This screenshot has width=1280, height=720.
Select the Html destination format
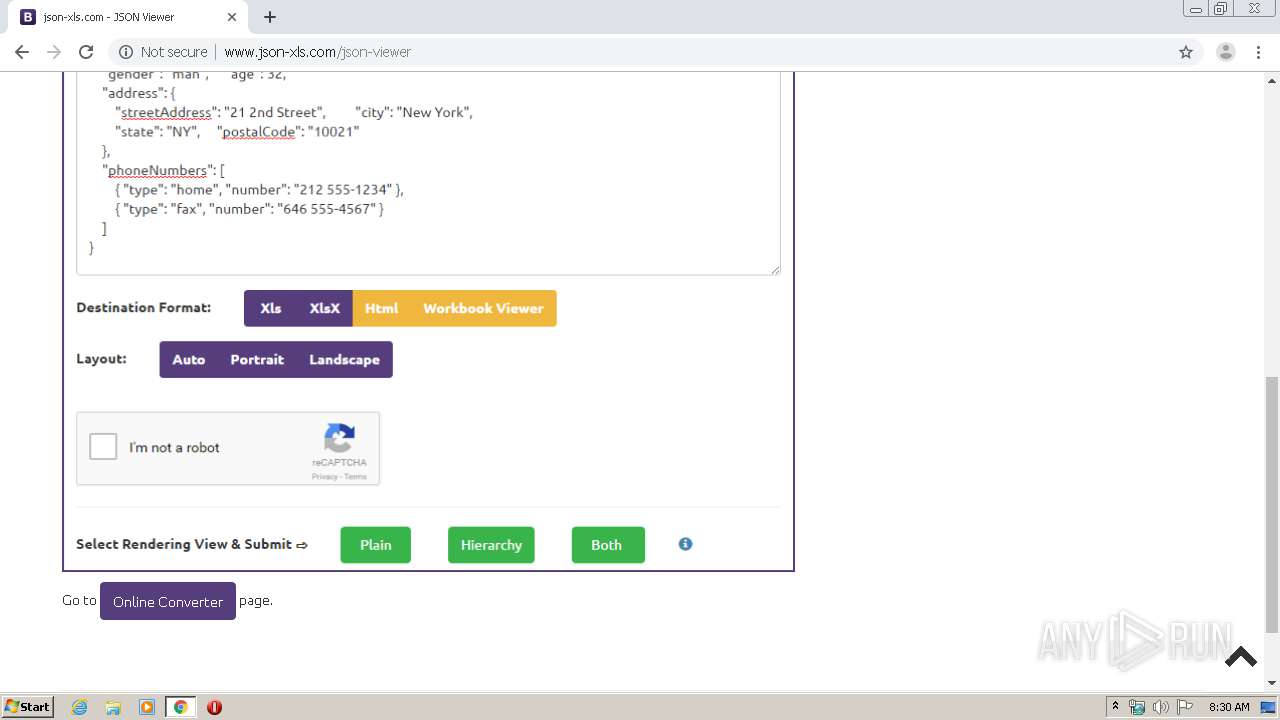pos(381,308)
